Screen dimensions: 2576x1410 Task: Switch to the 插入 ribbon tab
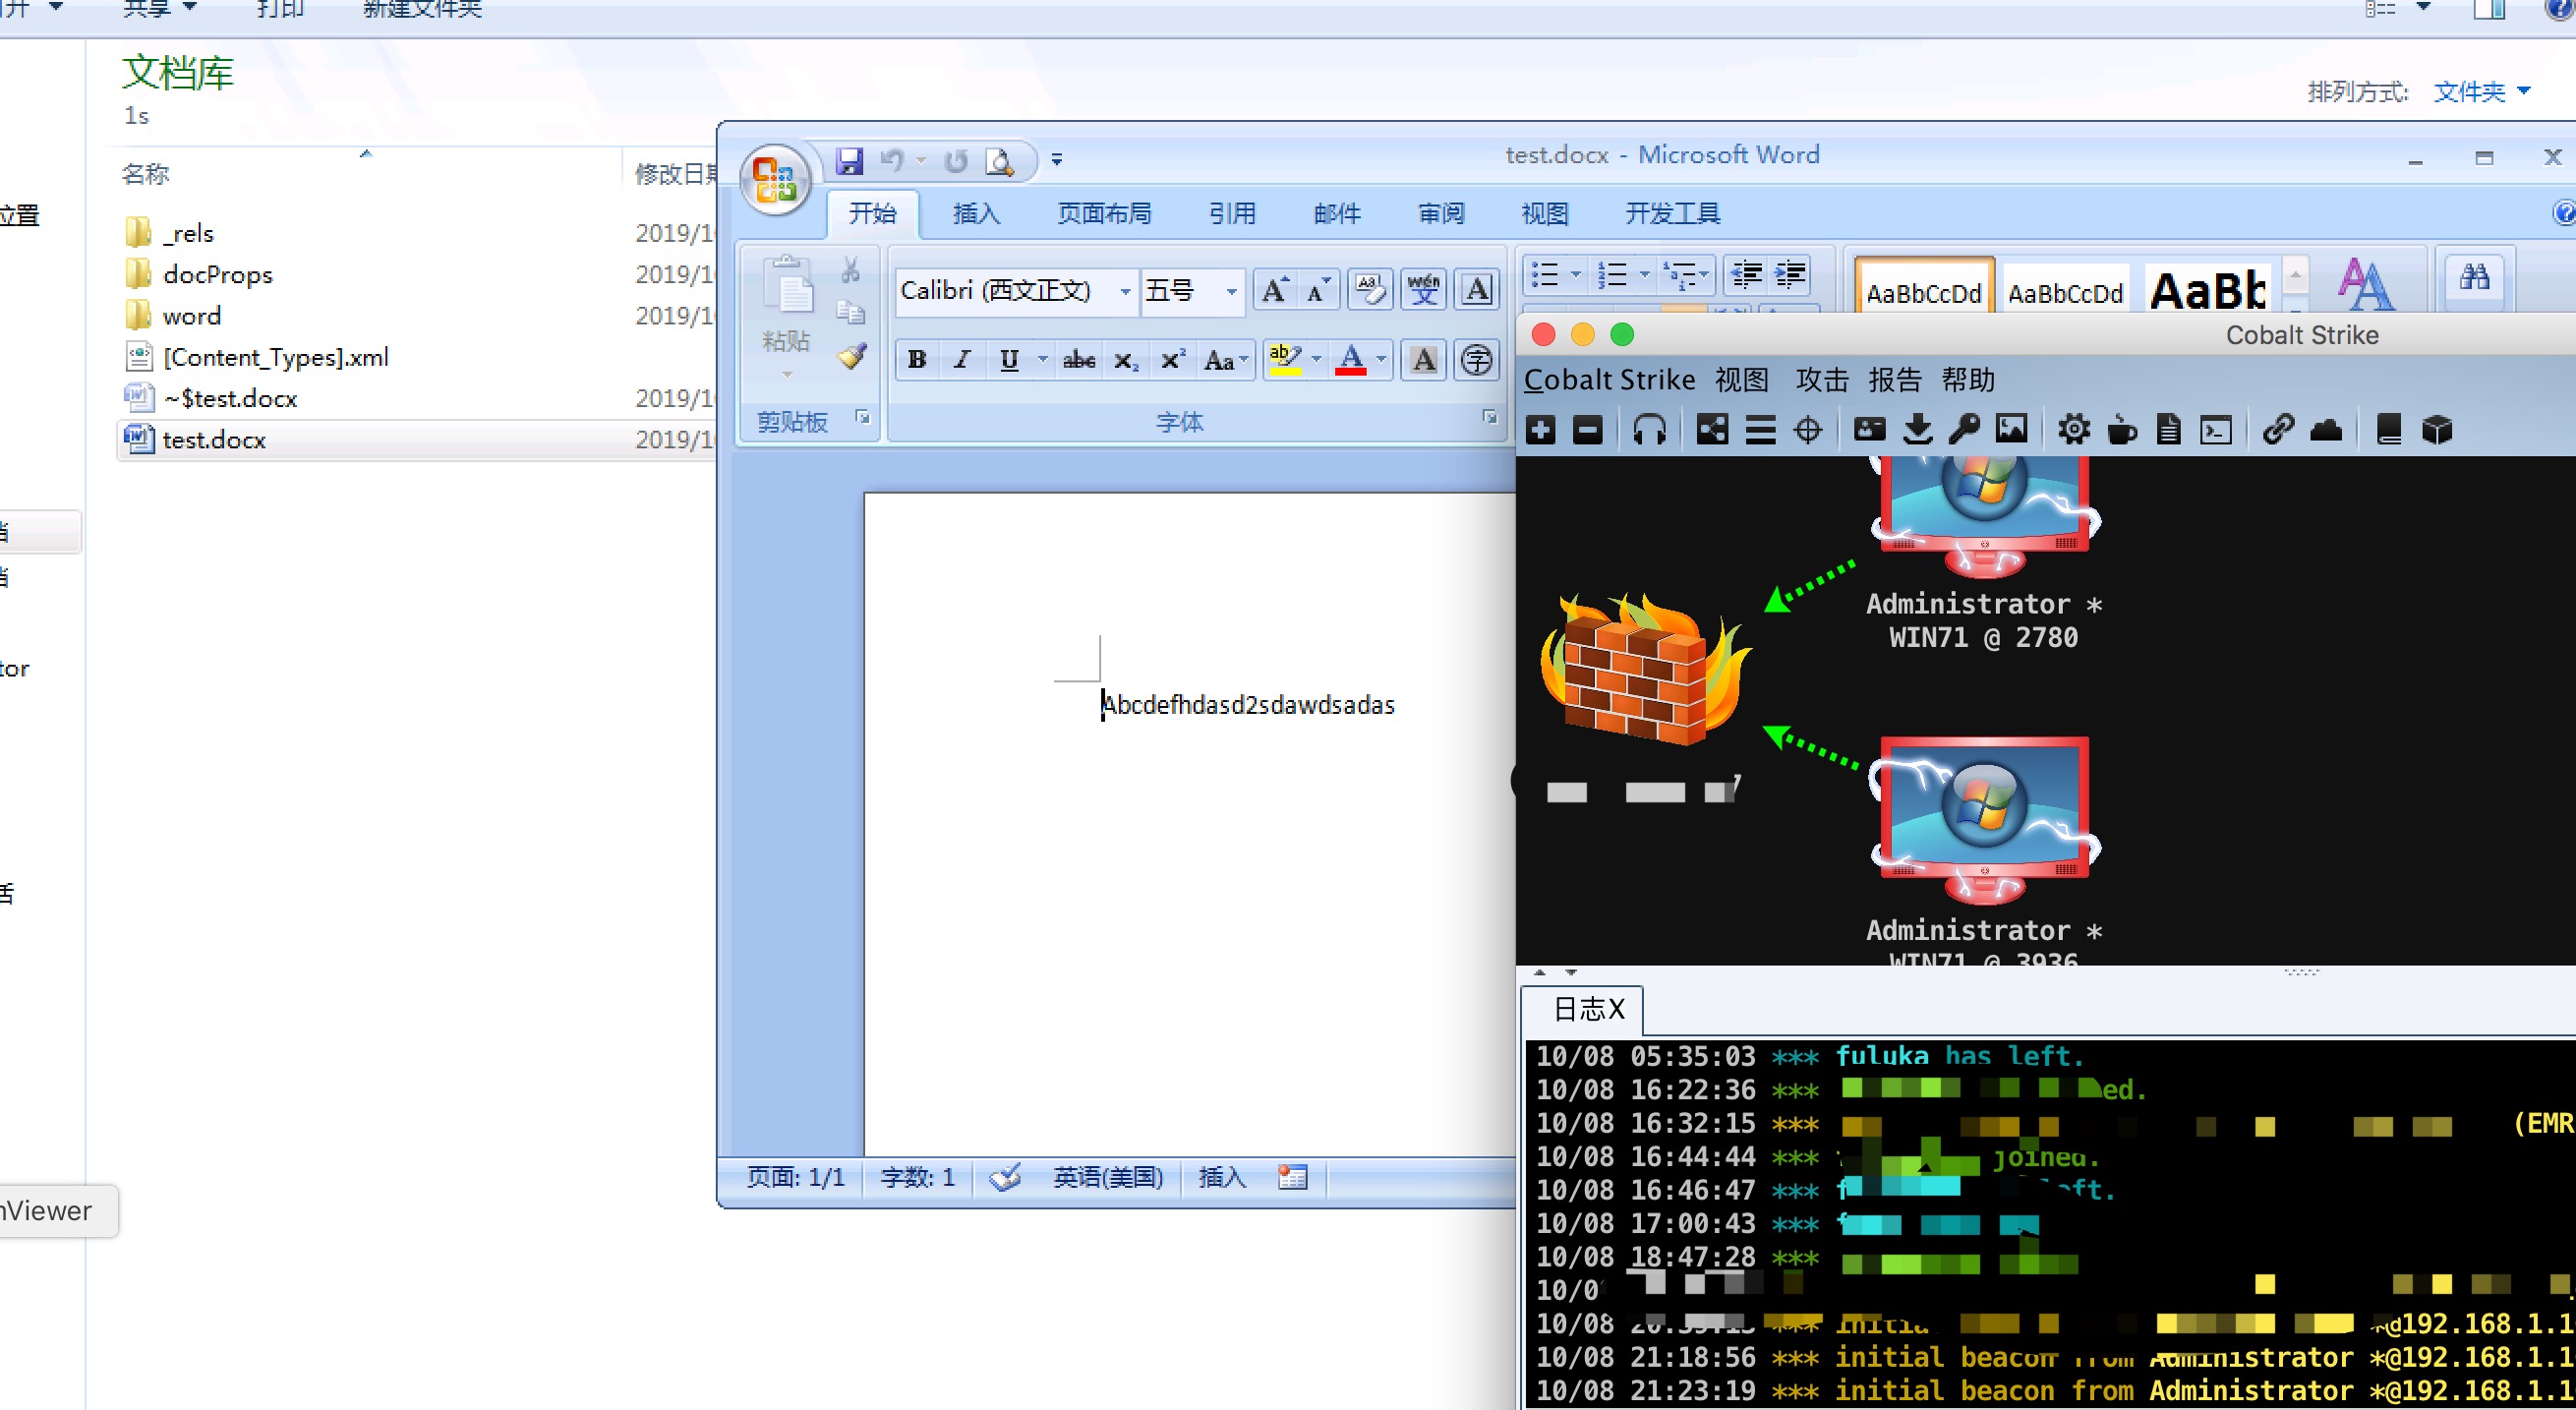976,213
